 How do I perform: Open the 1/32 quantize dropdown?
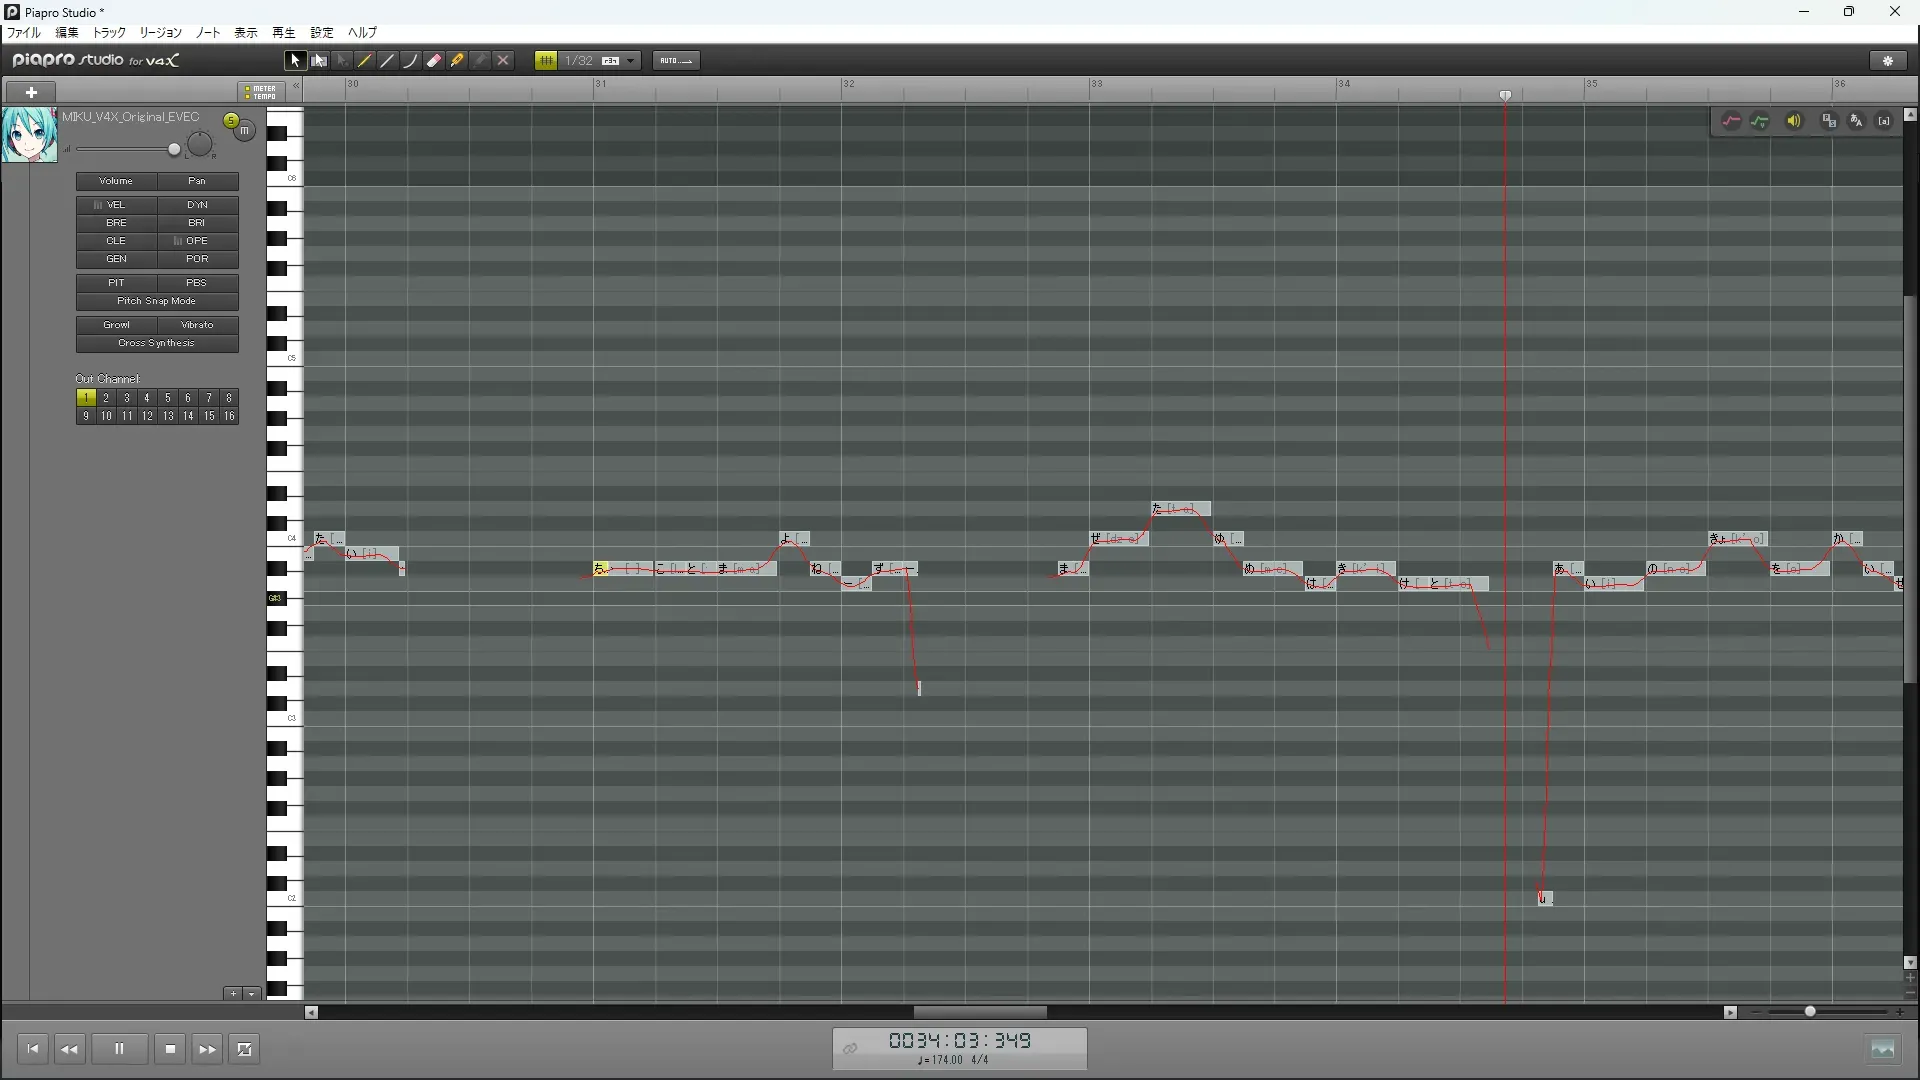click(x=631, y=61)
